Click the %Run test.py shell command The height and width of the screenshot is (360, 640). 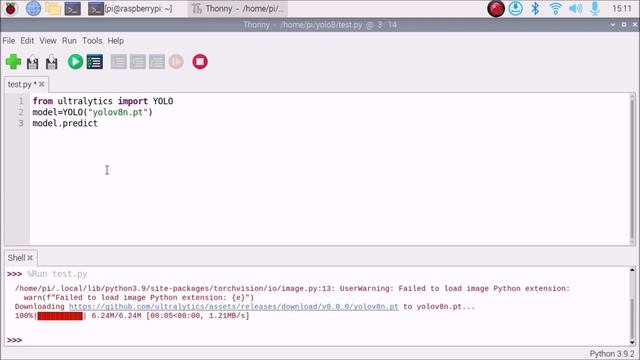click(57, 274)
